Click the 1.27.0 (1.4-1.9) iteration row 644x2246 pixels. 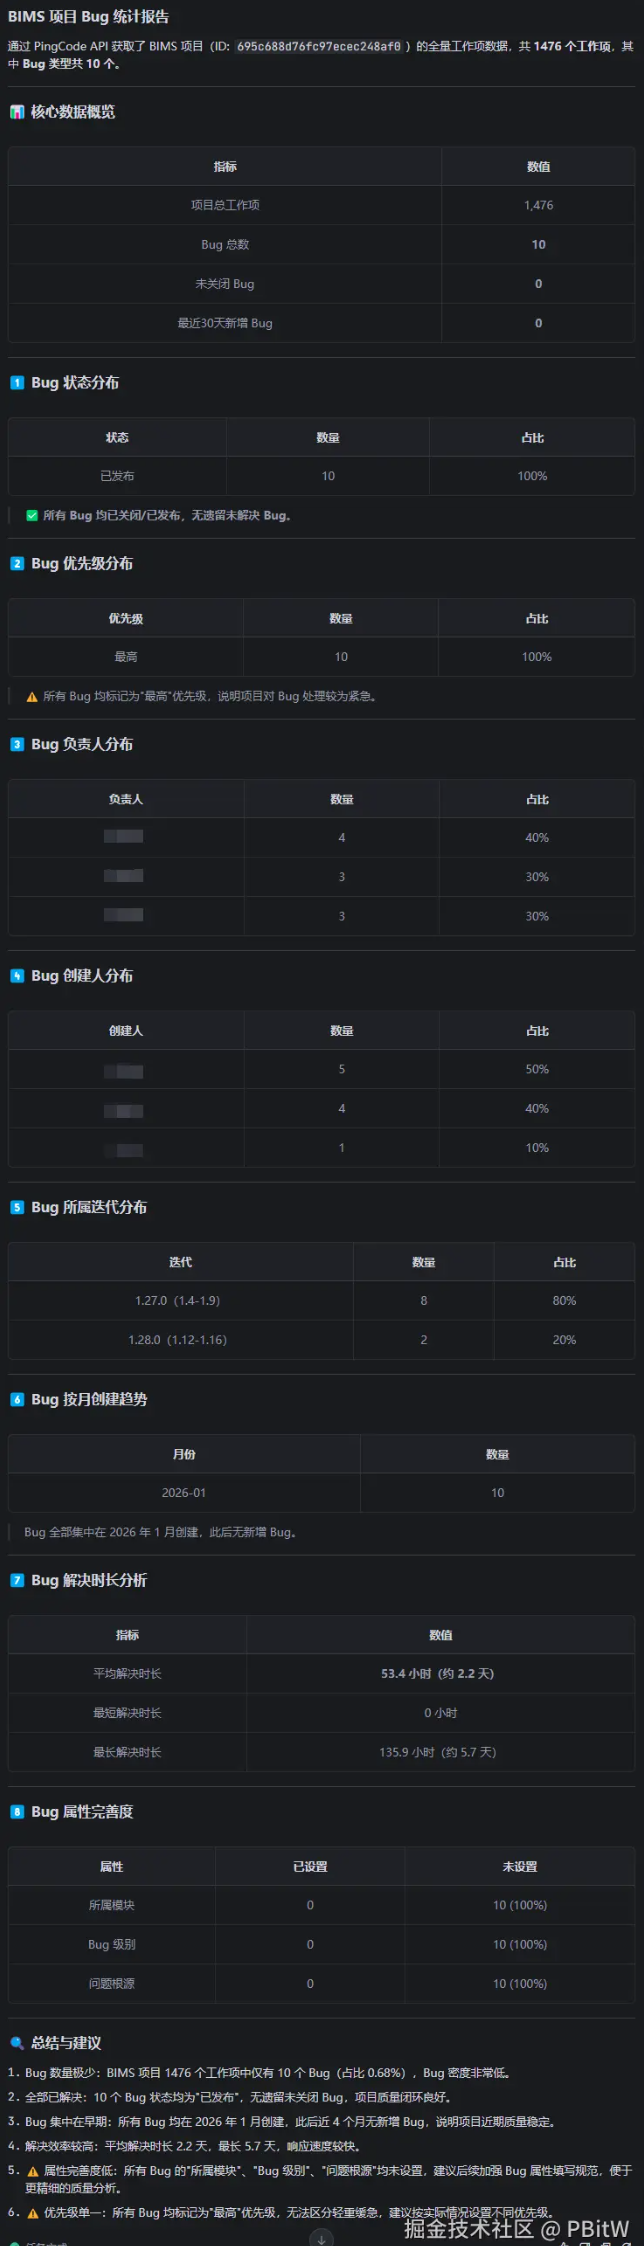[321, 1301]
